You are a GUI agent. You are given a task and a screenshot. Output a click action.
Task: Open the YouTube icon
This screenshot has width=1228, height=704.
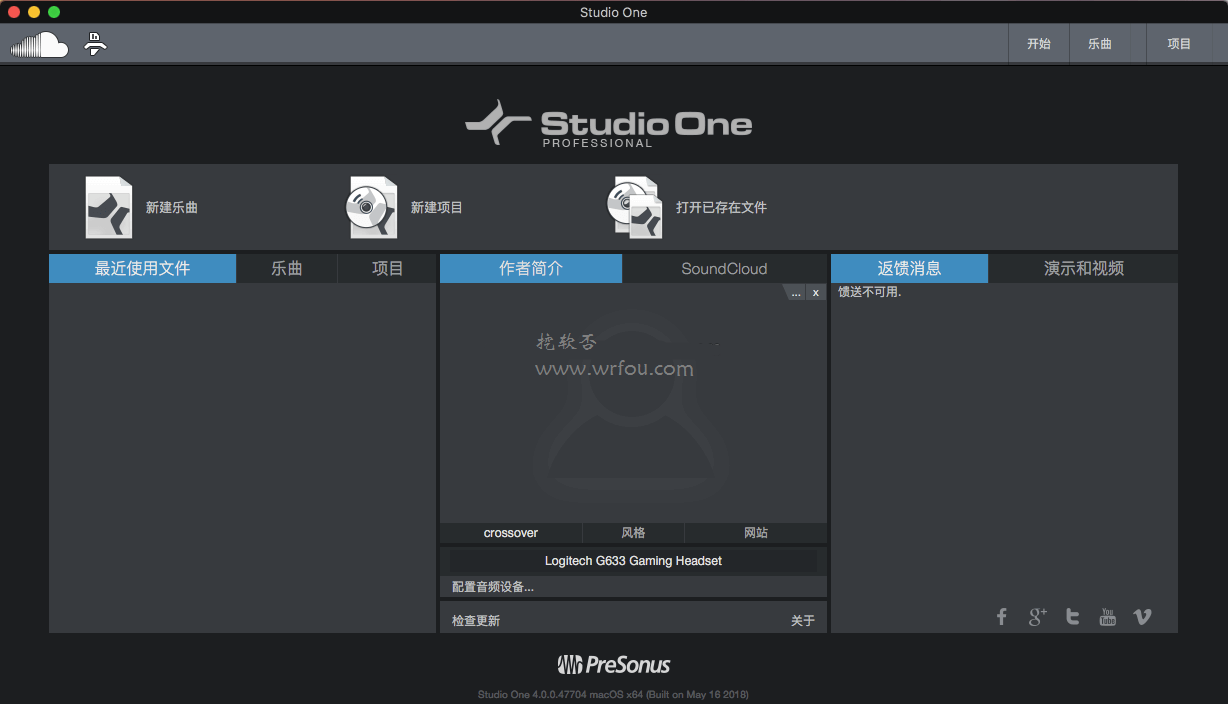pos(1107,617)
